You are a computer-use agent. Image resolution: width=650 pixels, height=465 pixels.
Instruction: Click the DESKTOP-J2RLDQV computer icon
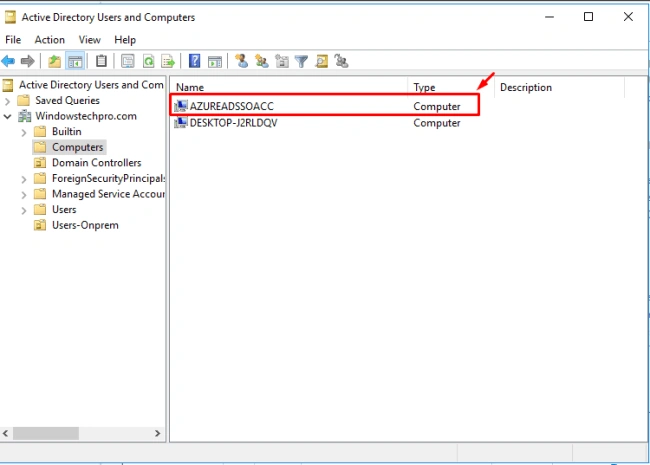coord(181,123)
